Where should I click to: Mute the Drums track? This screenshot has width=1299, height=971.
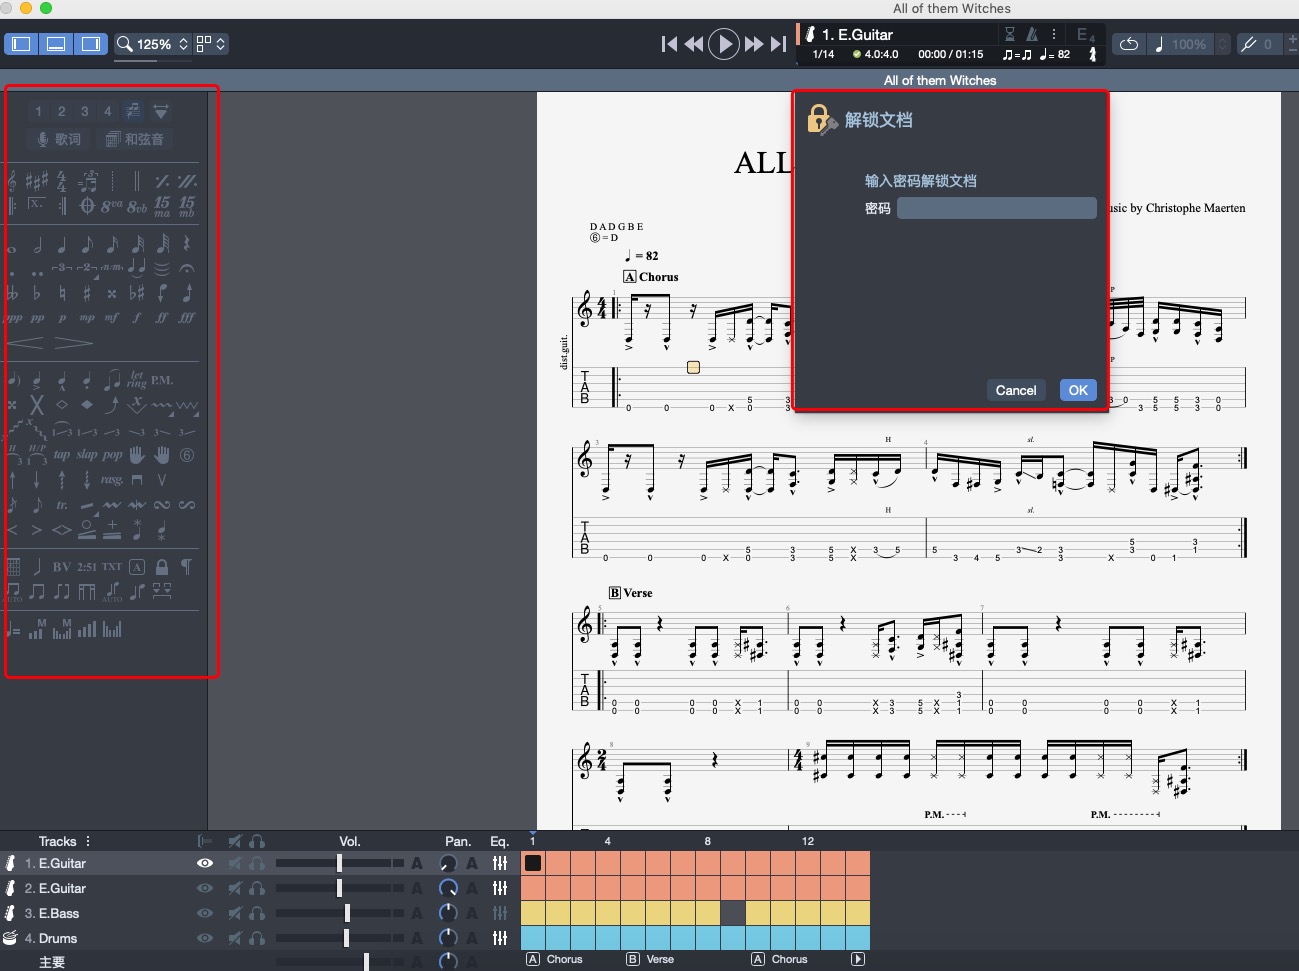(235, 938)
